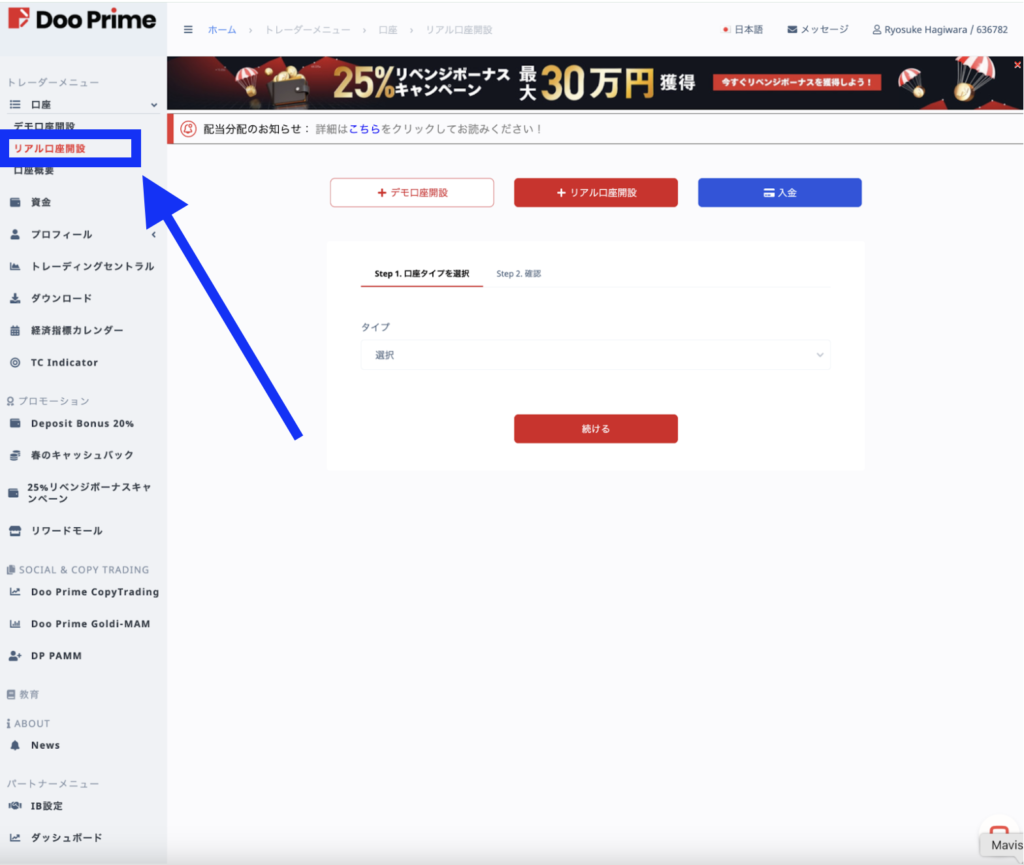
Task: Switch language via 日本語 selector
Action: coord(743,29)
